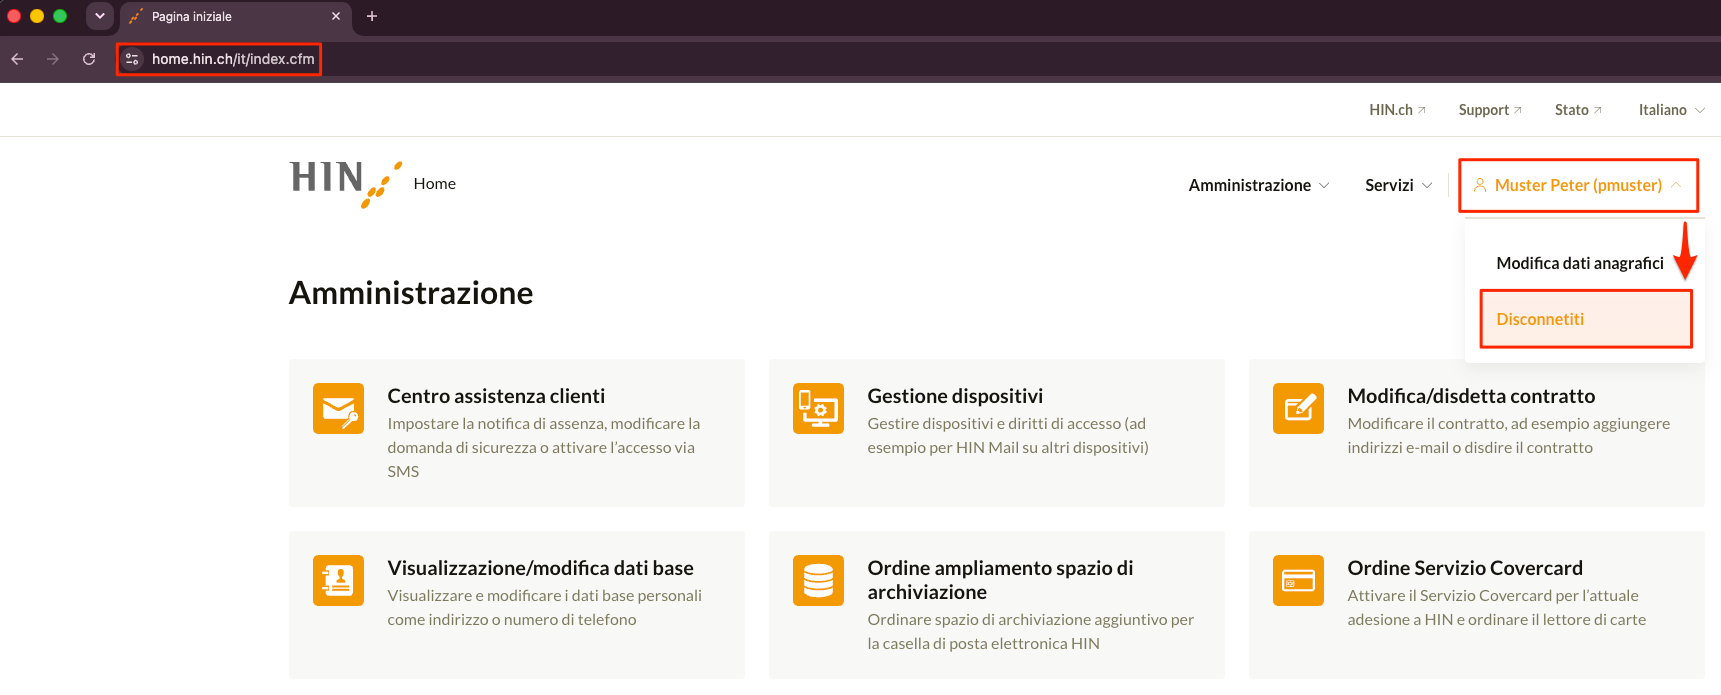Close the Pagina iniziale tab
This screenshot has width=1721, height=695.
[x=336, y=16]
